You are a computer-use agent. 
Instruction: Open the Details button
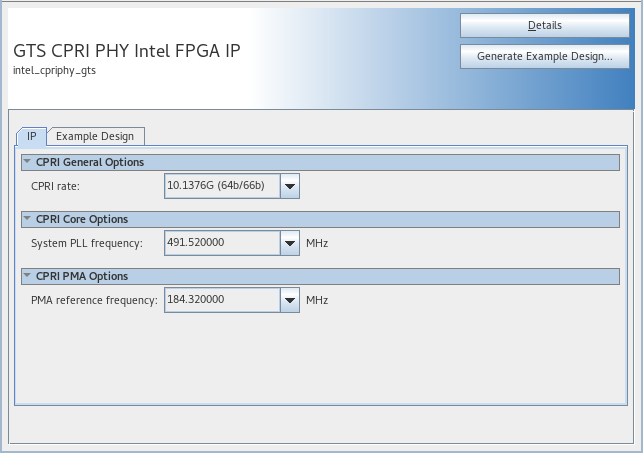click(x=545, y=25)
